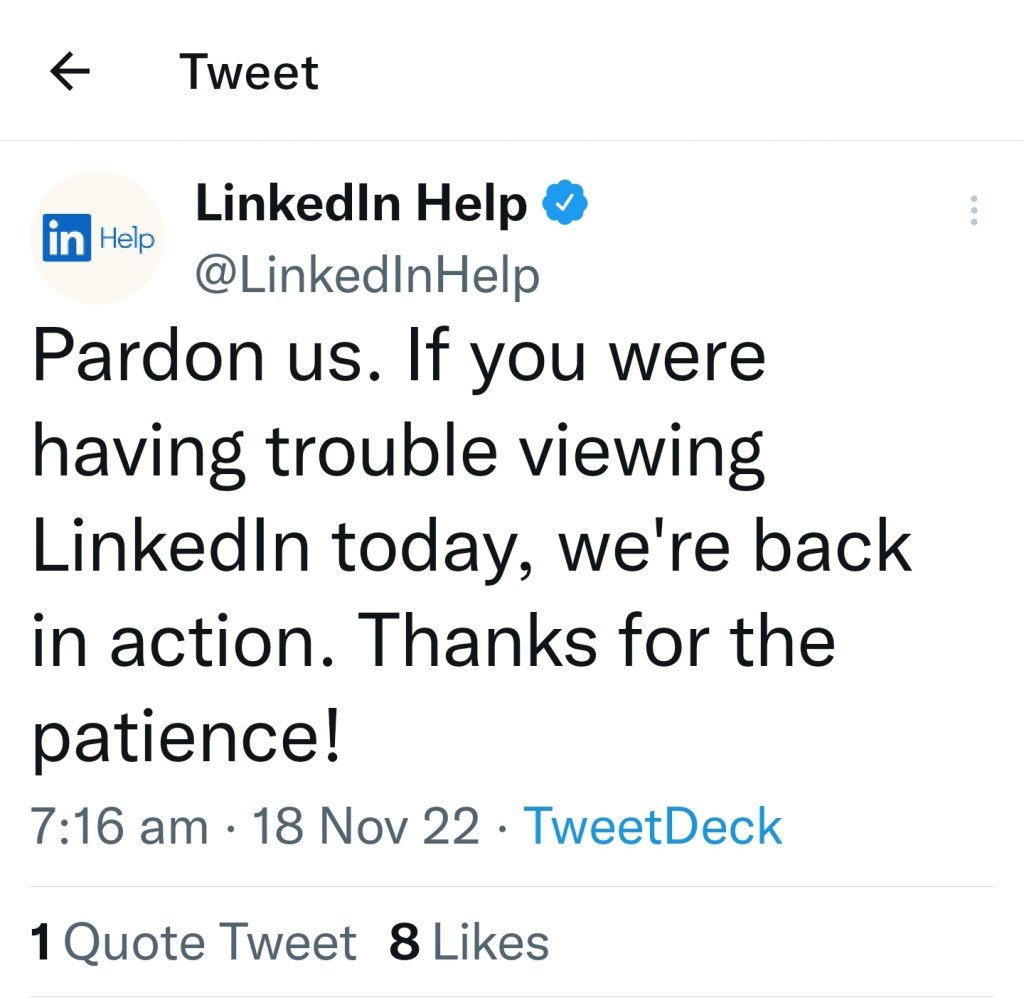Click the 18 Nov 22 date

coord(366,826)
